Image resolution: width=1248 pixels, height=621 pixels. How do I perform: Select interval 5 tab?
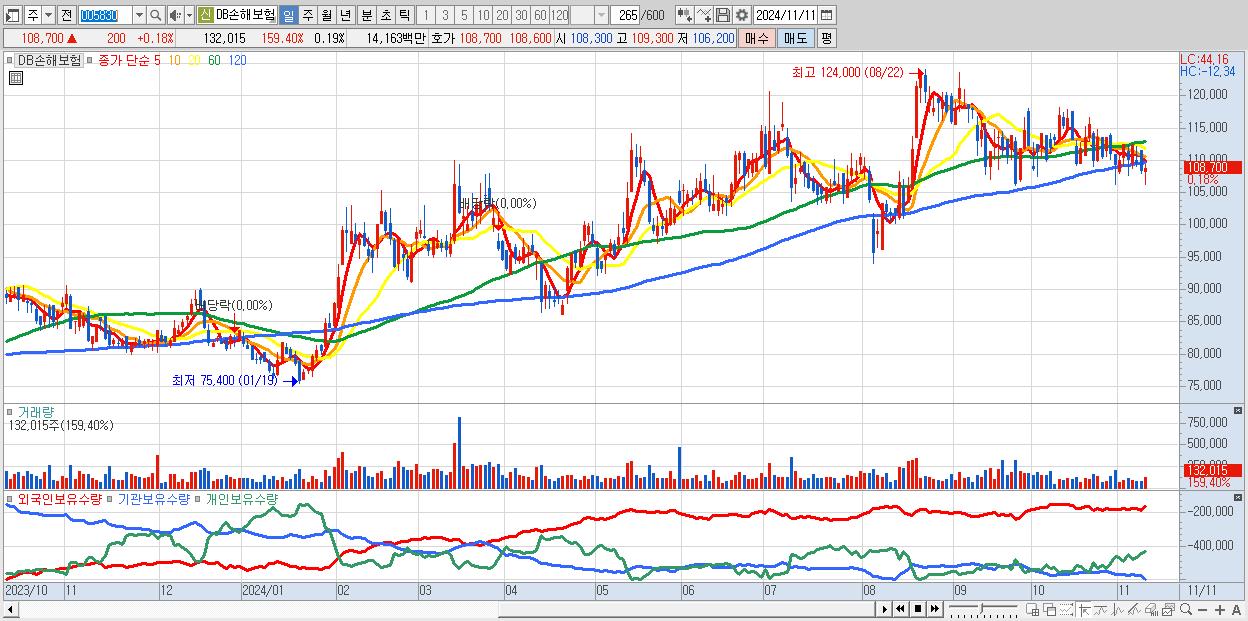(464, 15)
